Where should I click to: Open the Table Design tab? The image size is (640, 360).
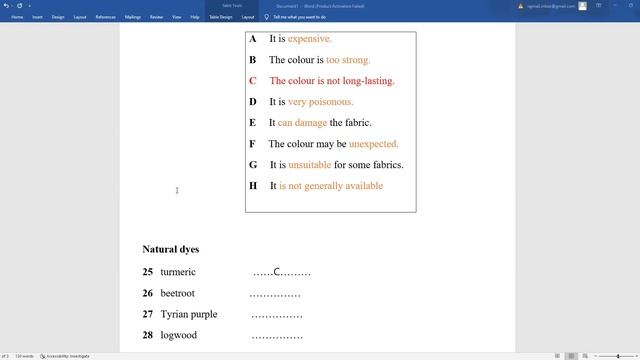[x=221, y=17]
